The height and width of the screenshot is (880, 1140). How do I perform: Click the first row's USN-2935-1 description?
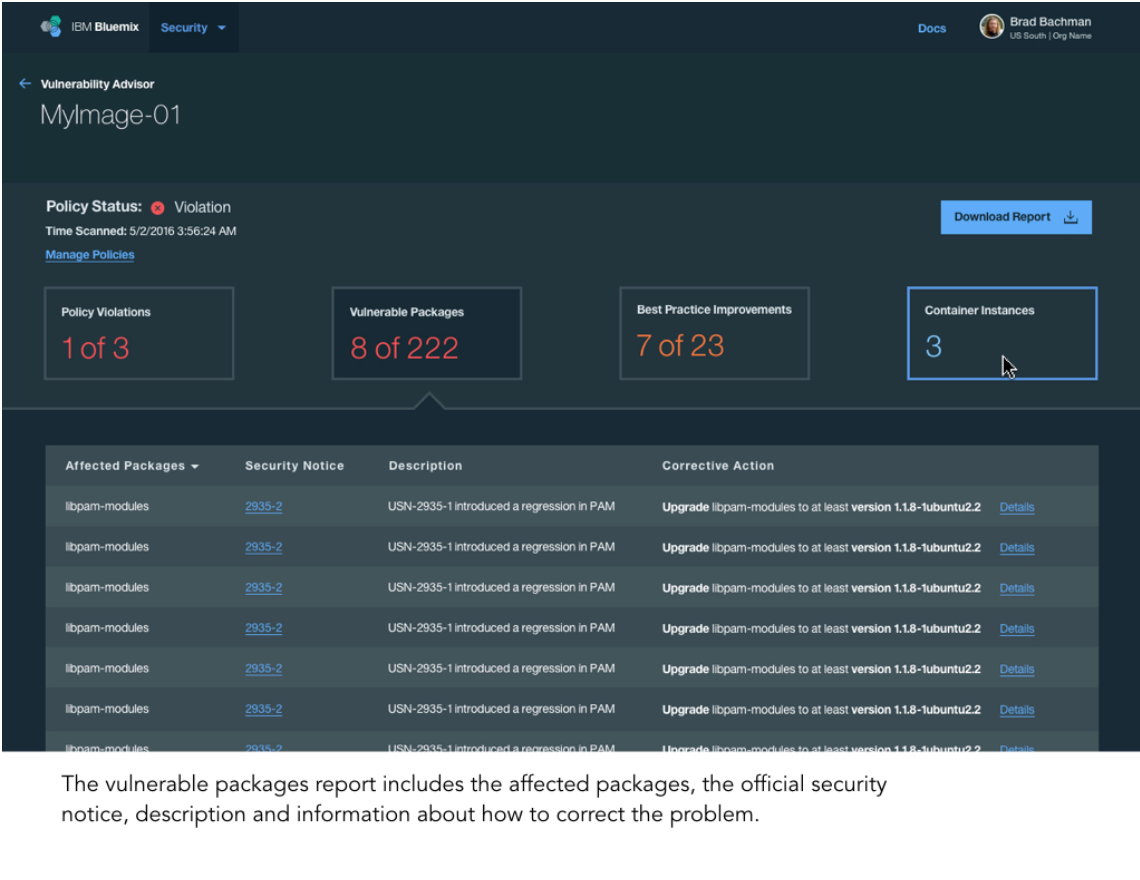pos(501,506)
